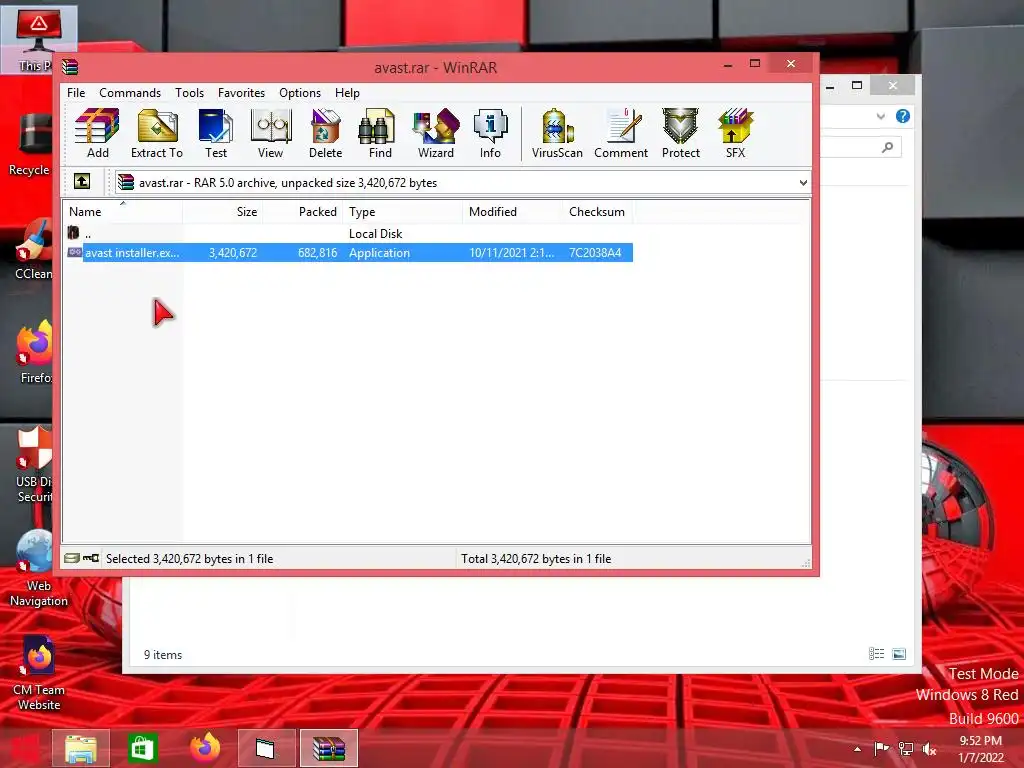
Task: Select the avast installer.exe file row
Action: 349,253
